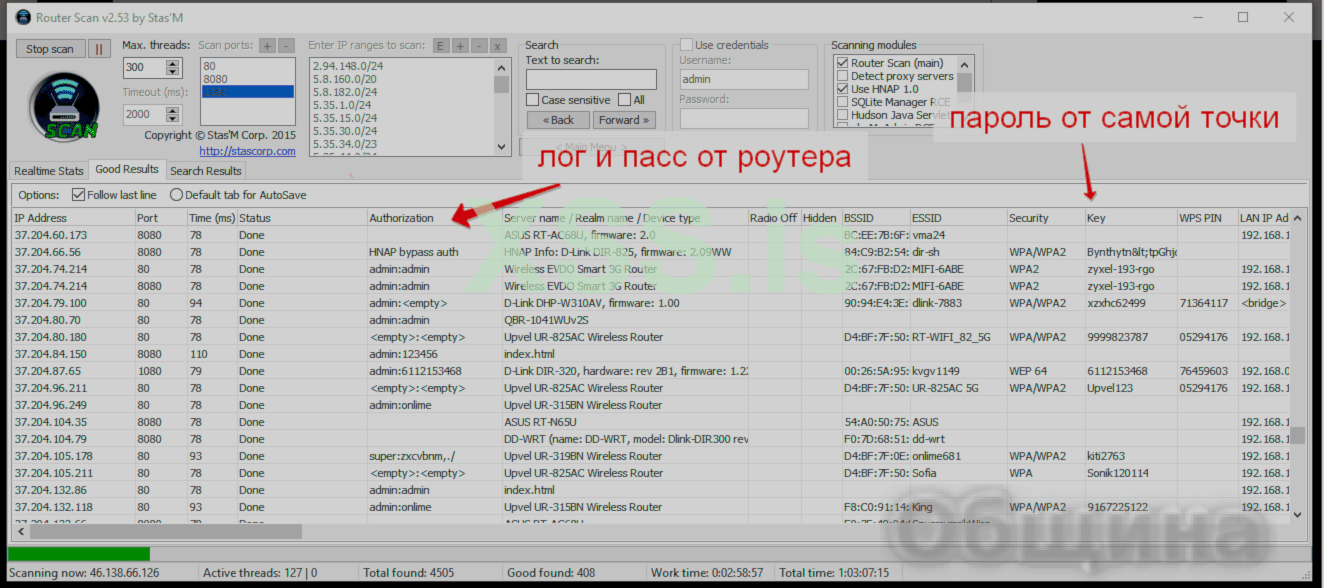Open the http://stascorp.com link
Viewport: 1324px width, 588px height.
(x=247, y=151)
